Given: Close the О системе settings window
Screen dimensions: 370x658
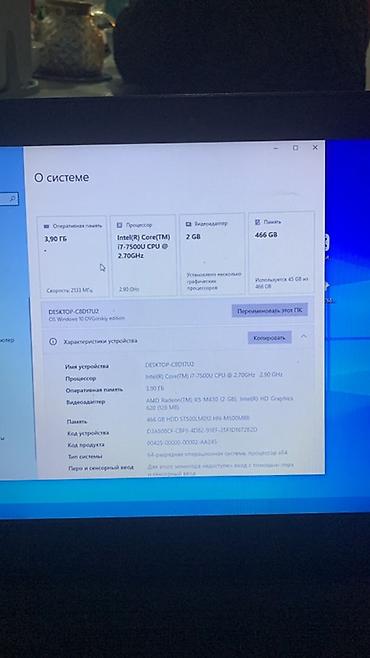Looking at the screenshot, I should click(315, 147).
